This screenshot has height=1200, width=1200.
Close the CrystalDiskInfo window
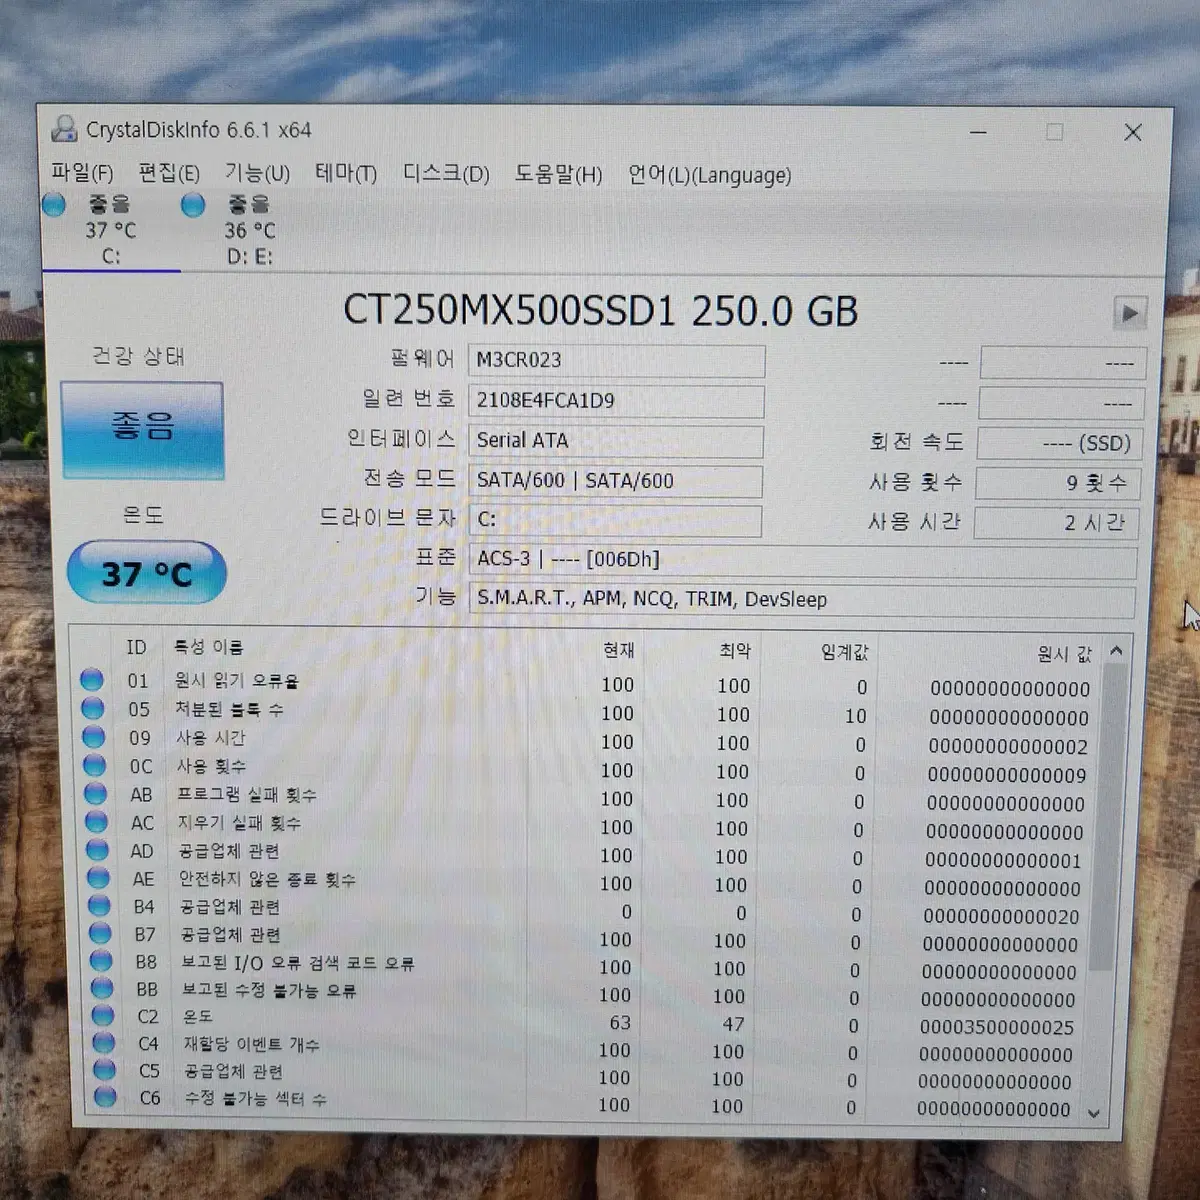pyautogui.click(x=1133, y=132)
